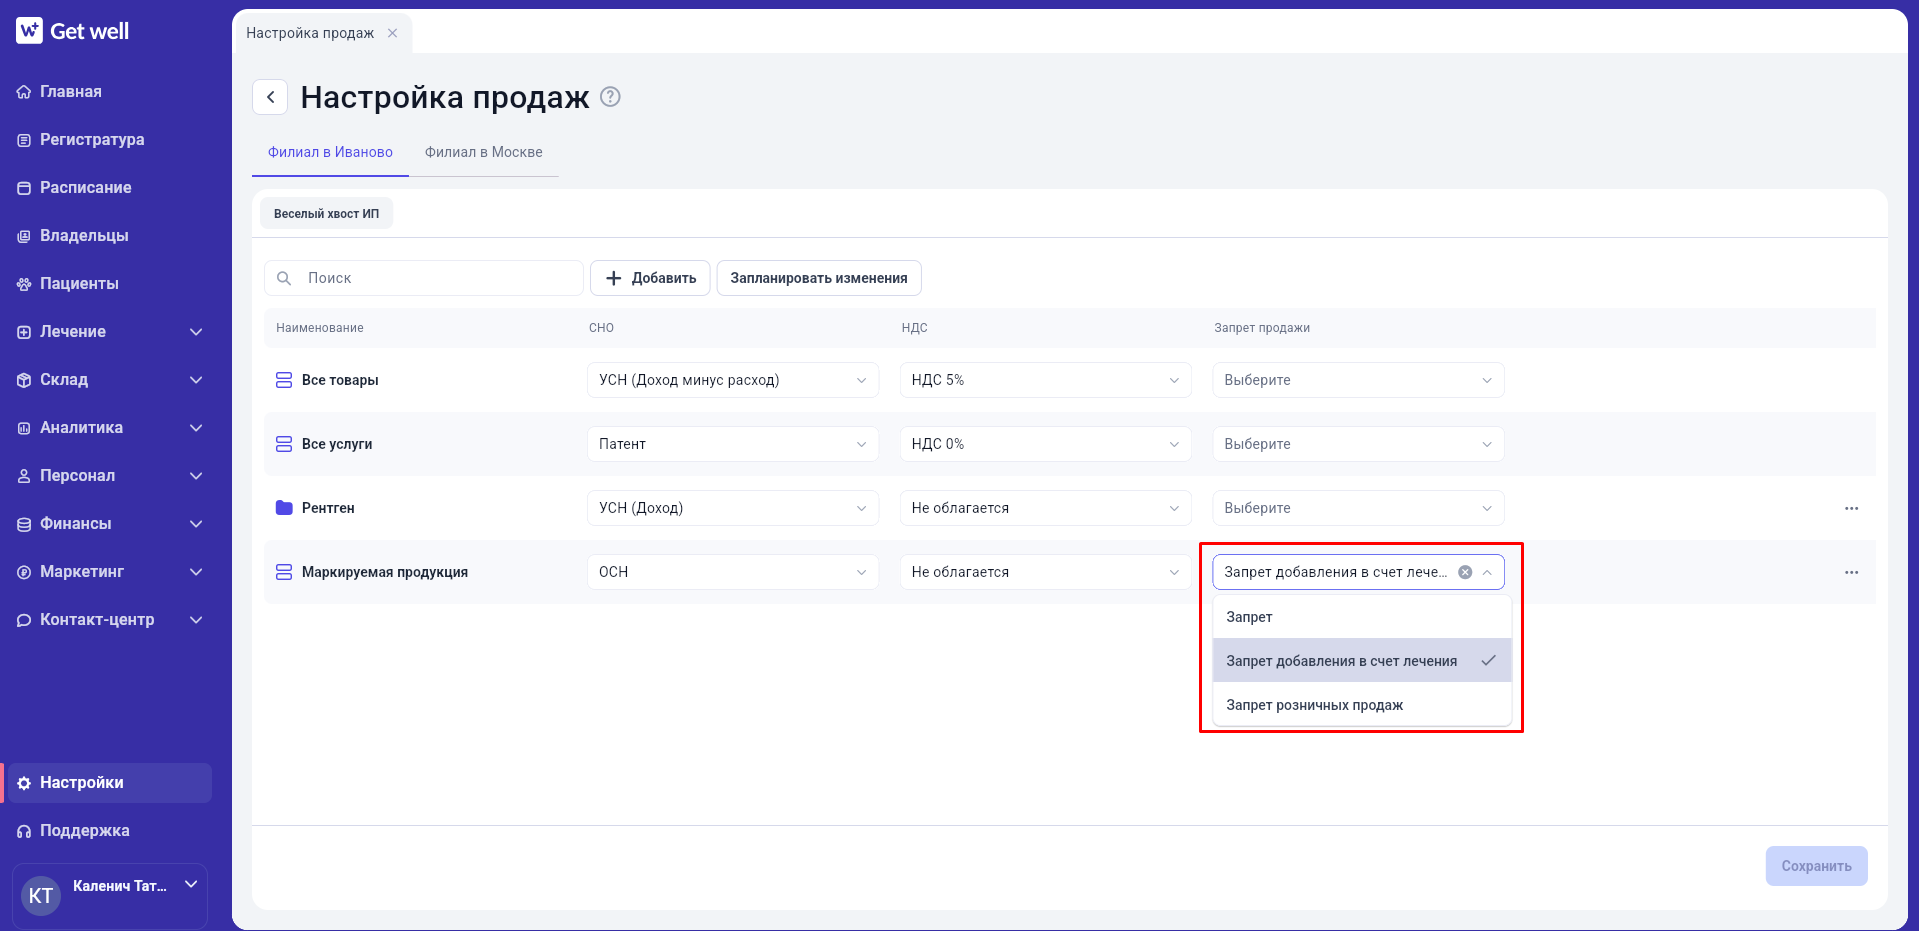The image size is (1919, 931).
Task: Click the Регистратура sidebar icon
Action: [x=24, y=140]
